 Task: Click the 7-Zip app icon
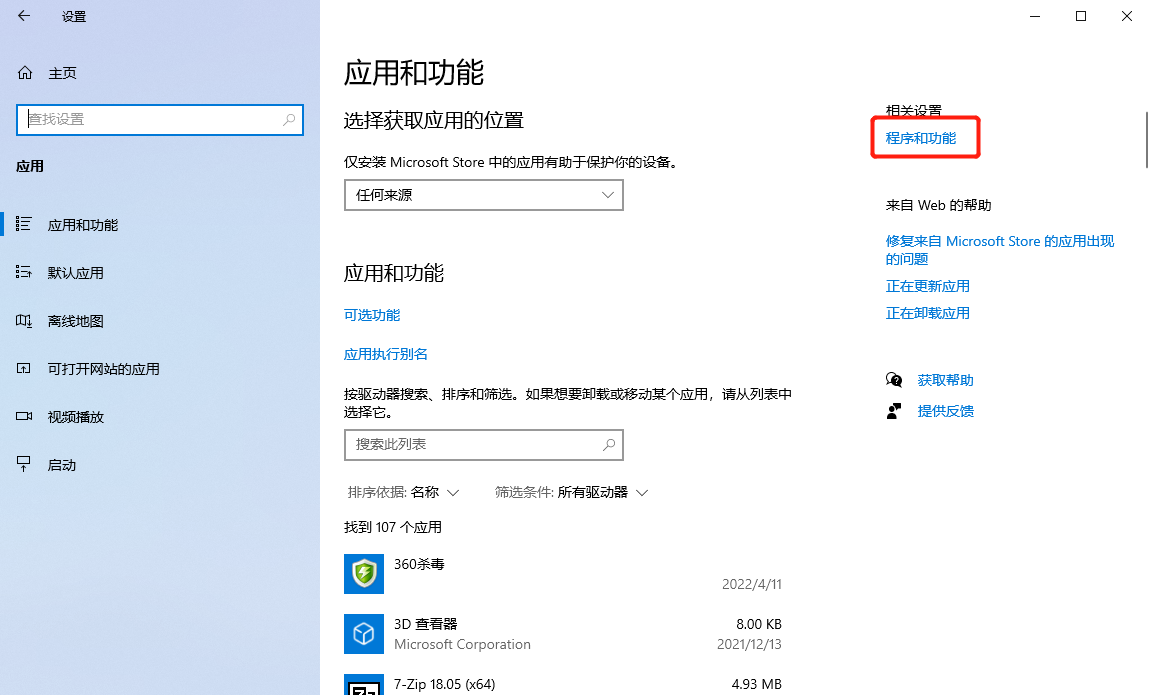(364, 685)
